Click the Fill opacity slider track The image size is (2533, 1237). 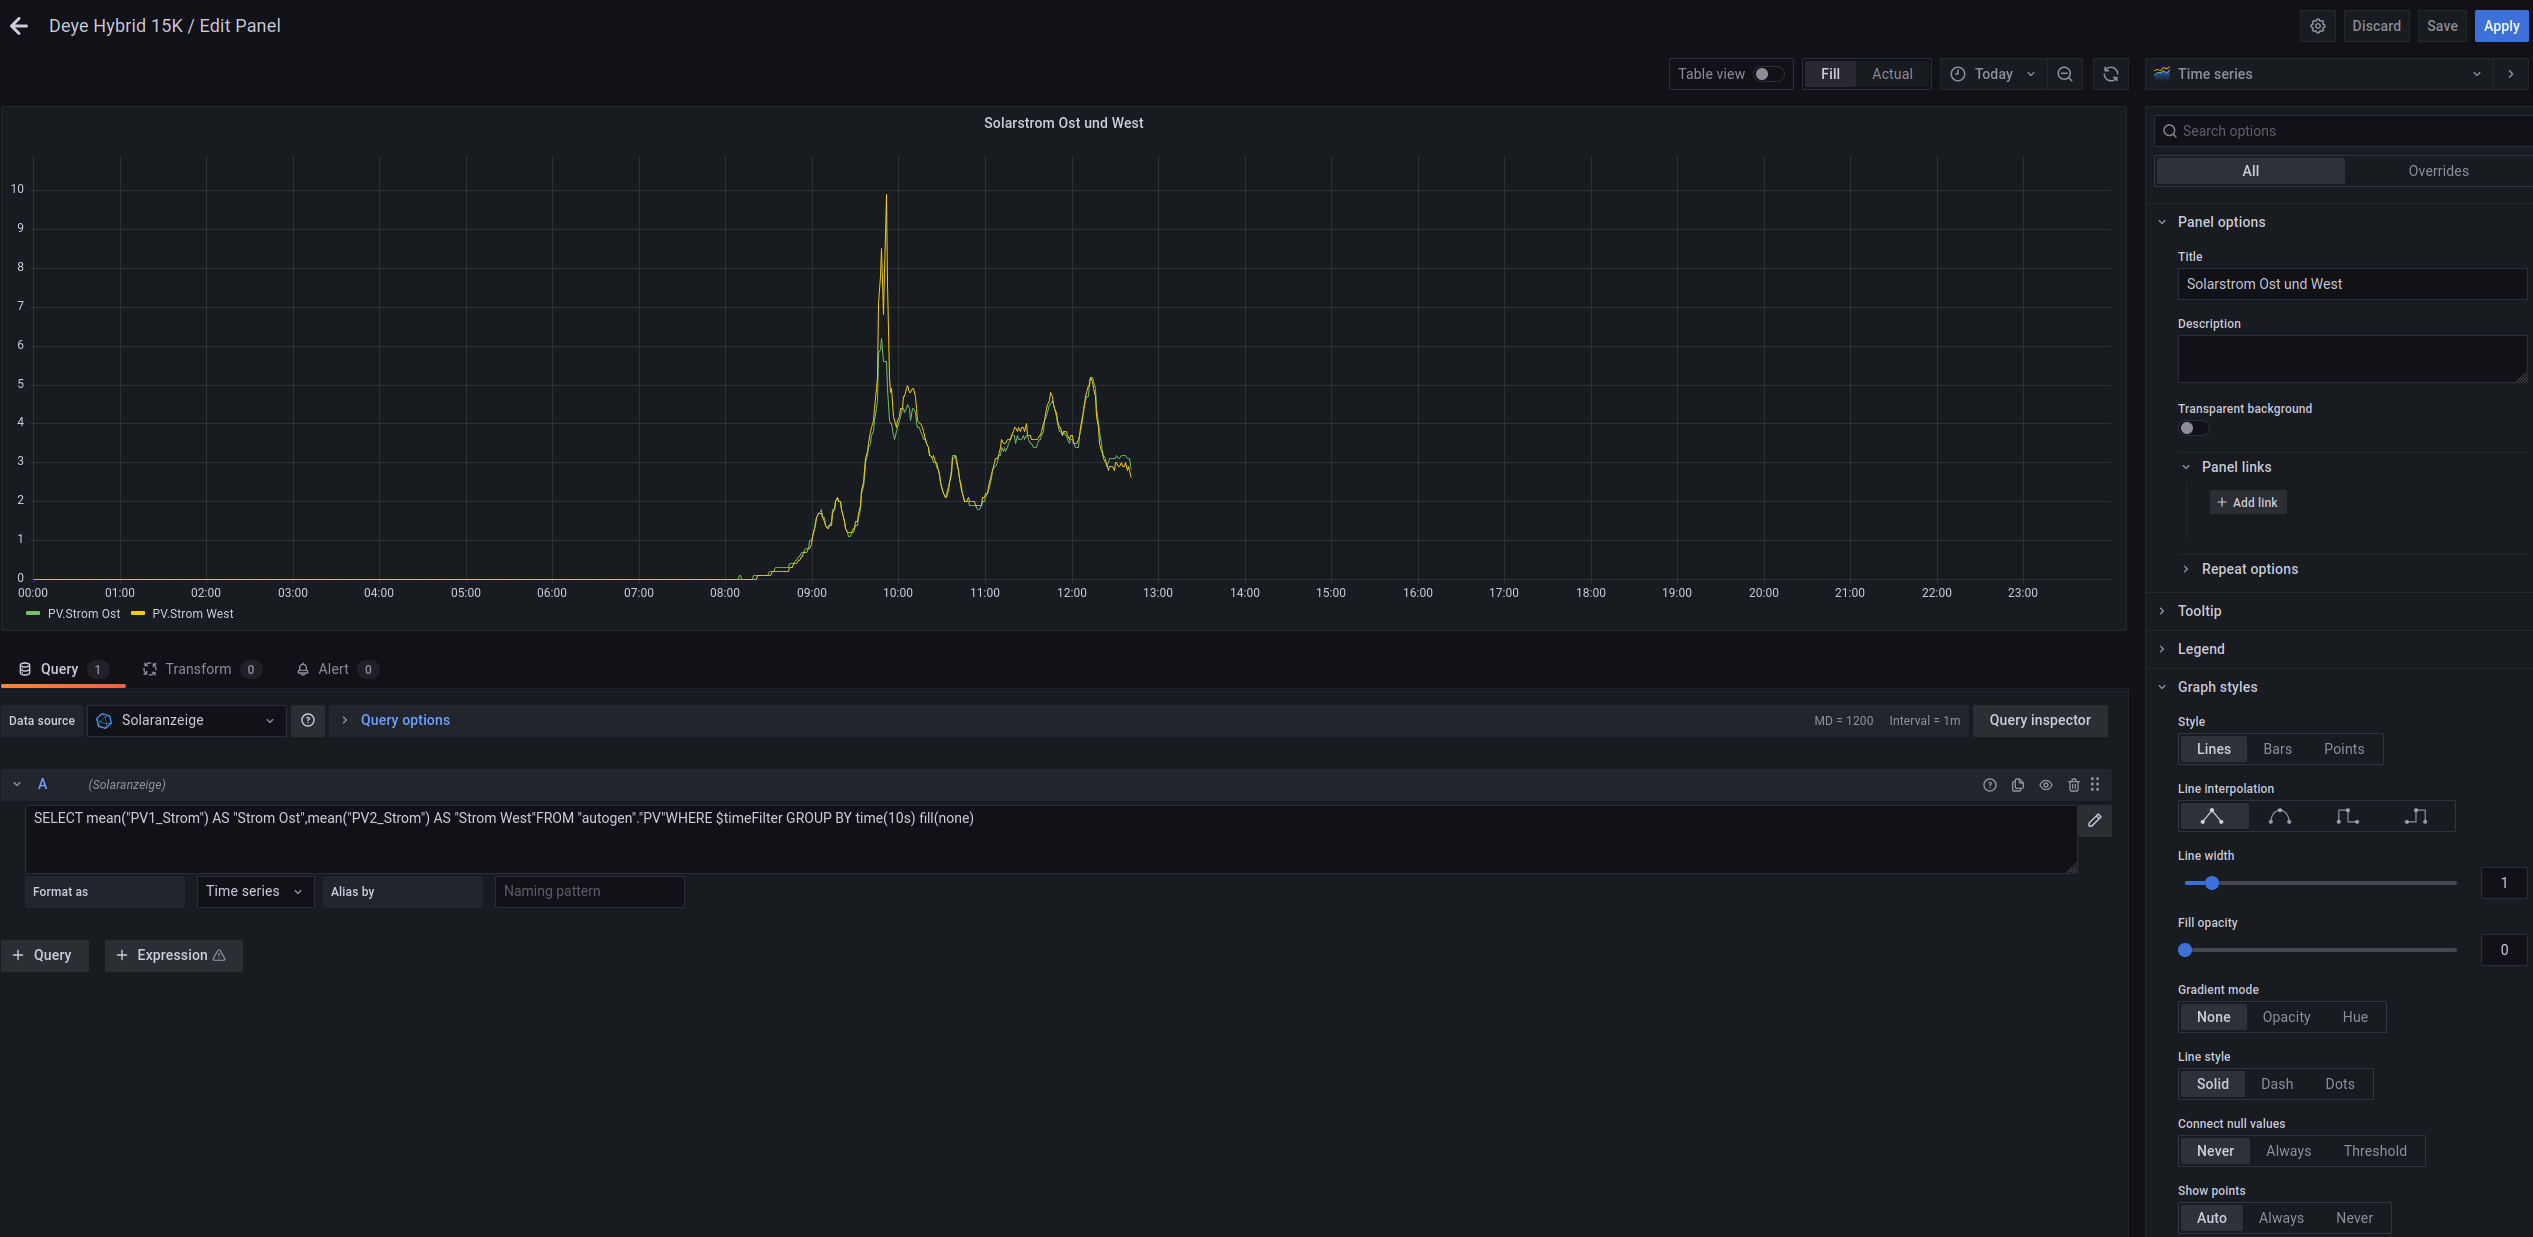click(x=2320, y=950)
